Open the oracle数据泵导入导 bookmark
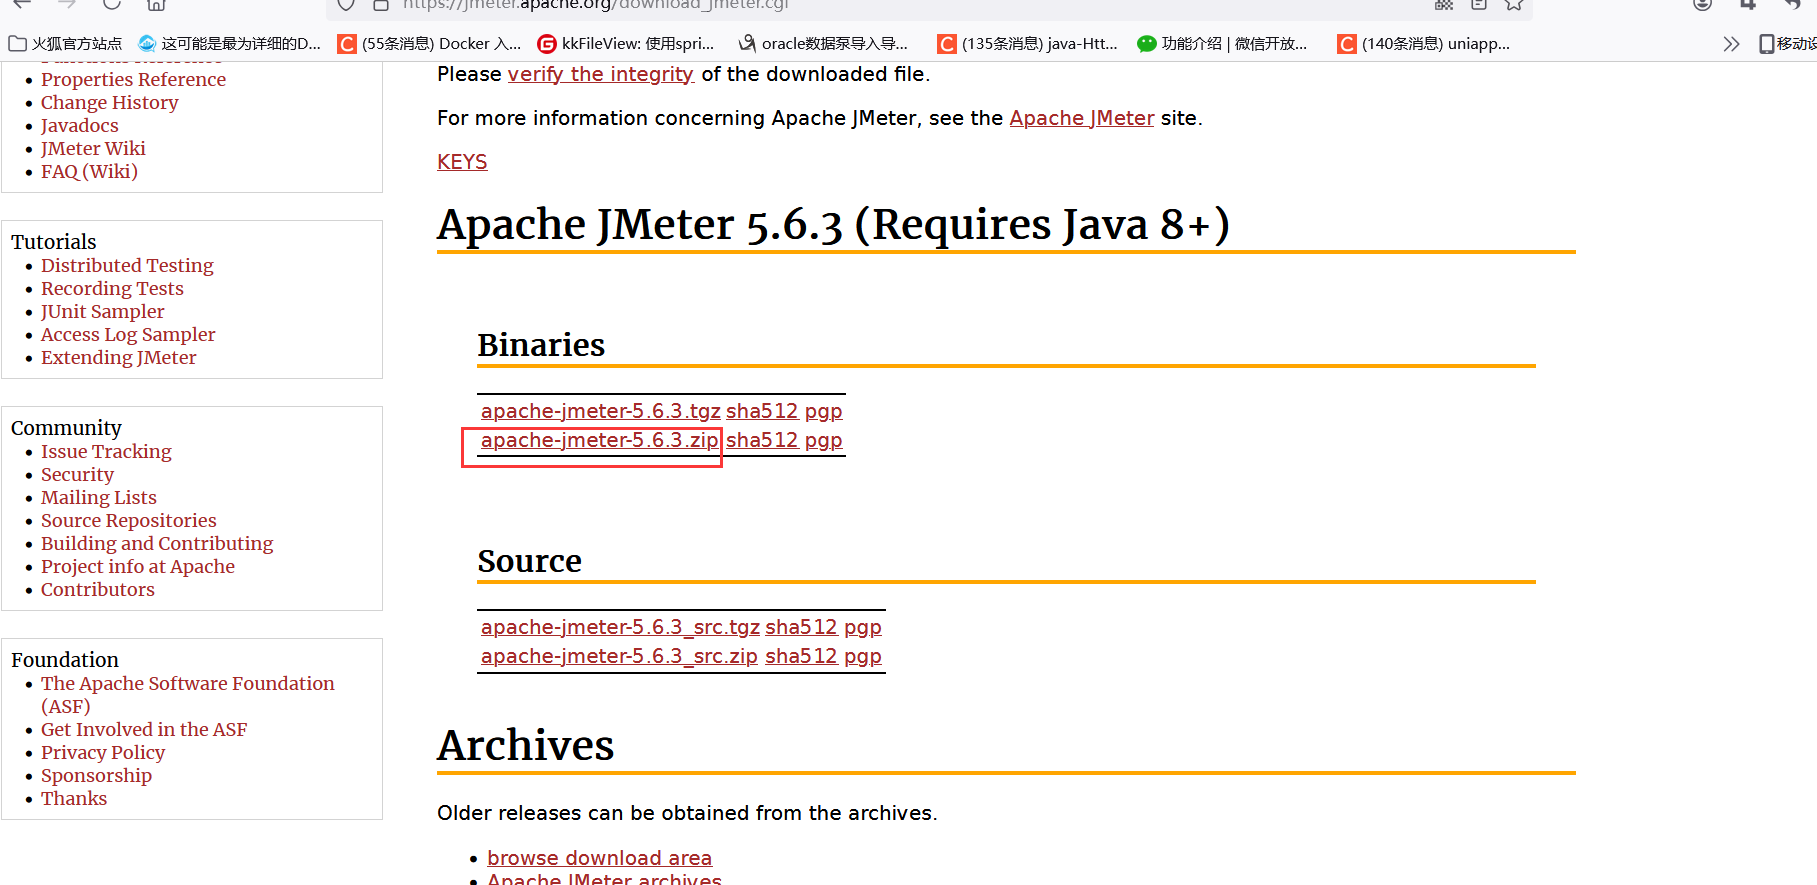The image size is (1817, 885). pyautogui.click(x=823, y=43)
